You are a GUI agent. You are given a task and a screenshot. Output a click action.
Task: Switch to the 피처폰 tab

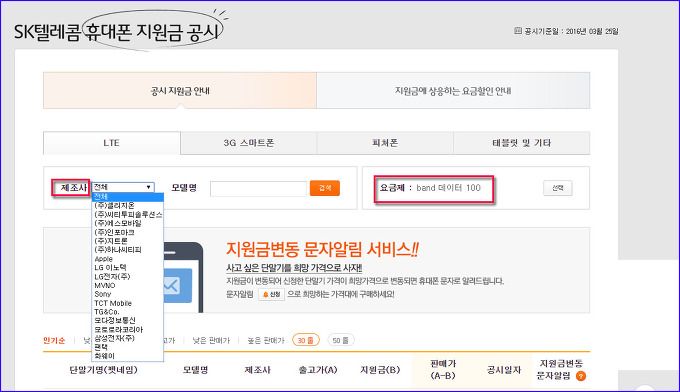(x=385, y=143)
